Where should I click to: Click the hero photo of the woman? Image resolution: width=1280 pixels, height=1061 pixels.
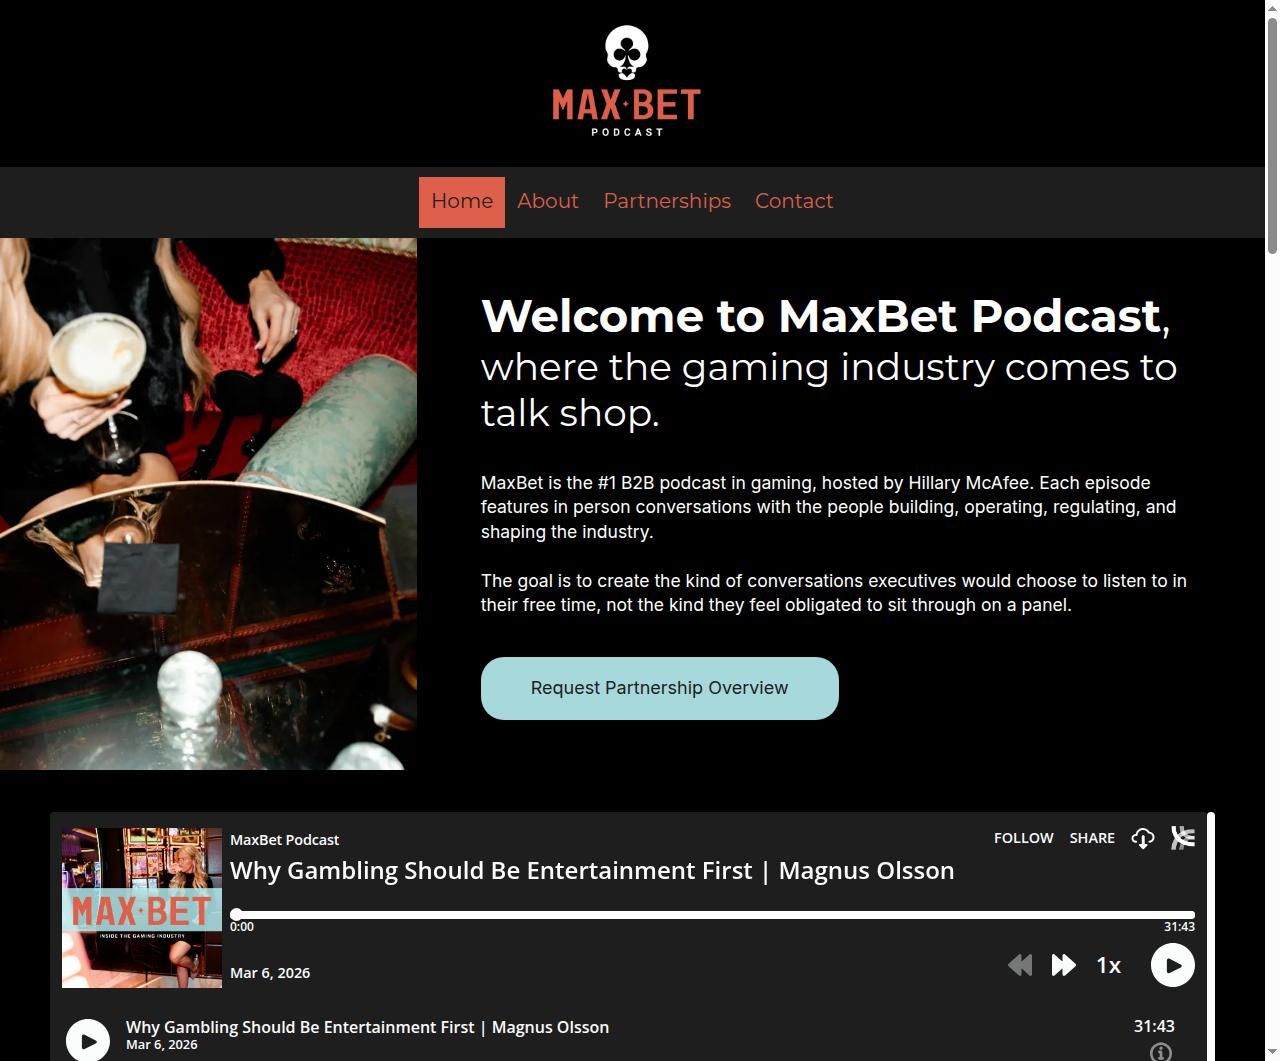[208, 504]
